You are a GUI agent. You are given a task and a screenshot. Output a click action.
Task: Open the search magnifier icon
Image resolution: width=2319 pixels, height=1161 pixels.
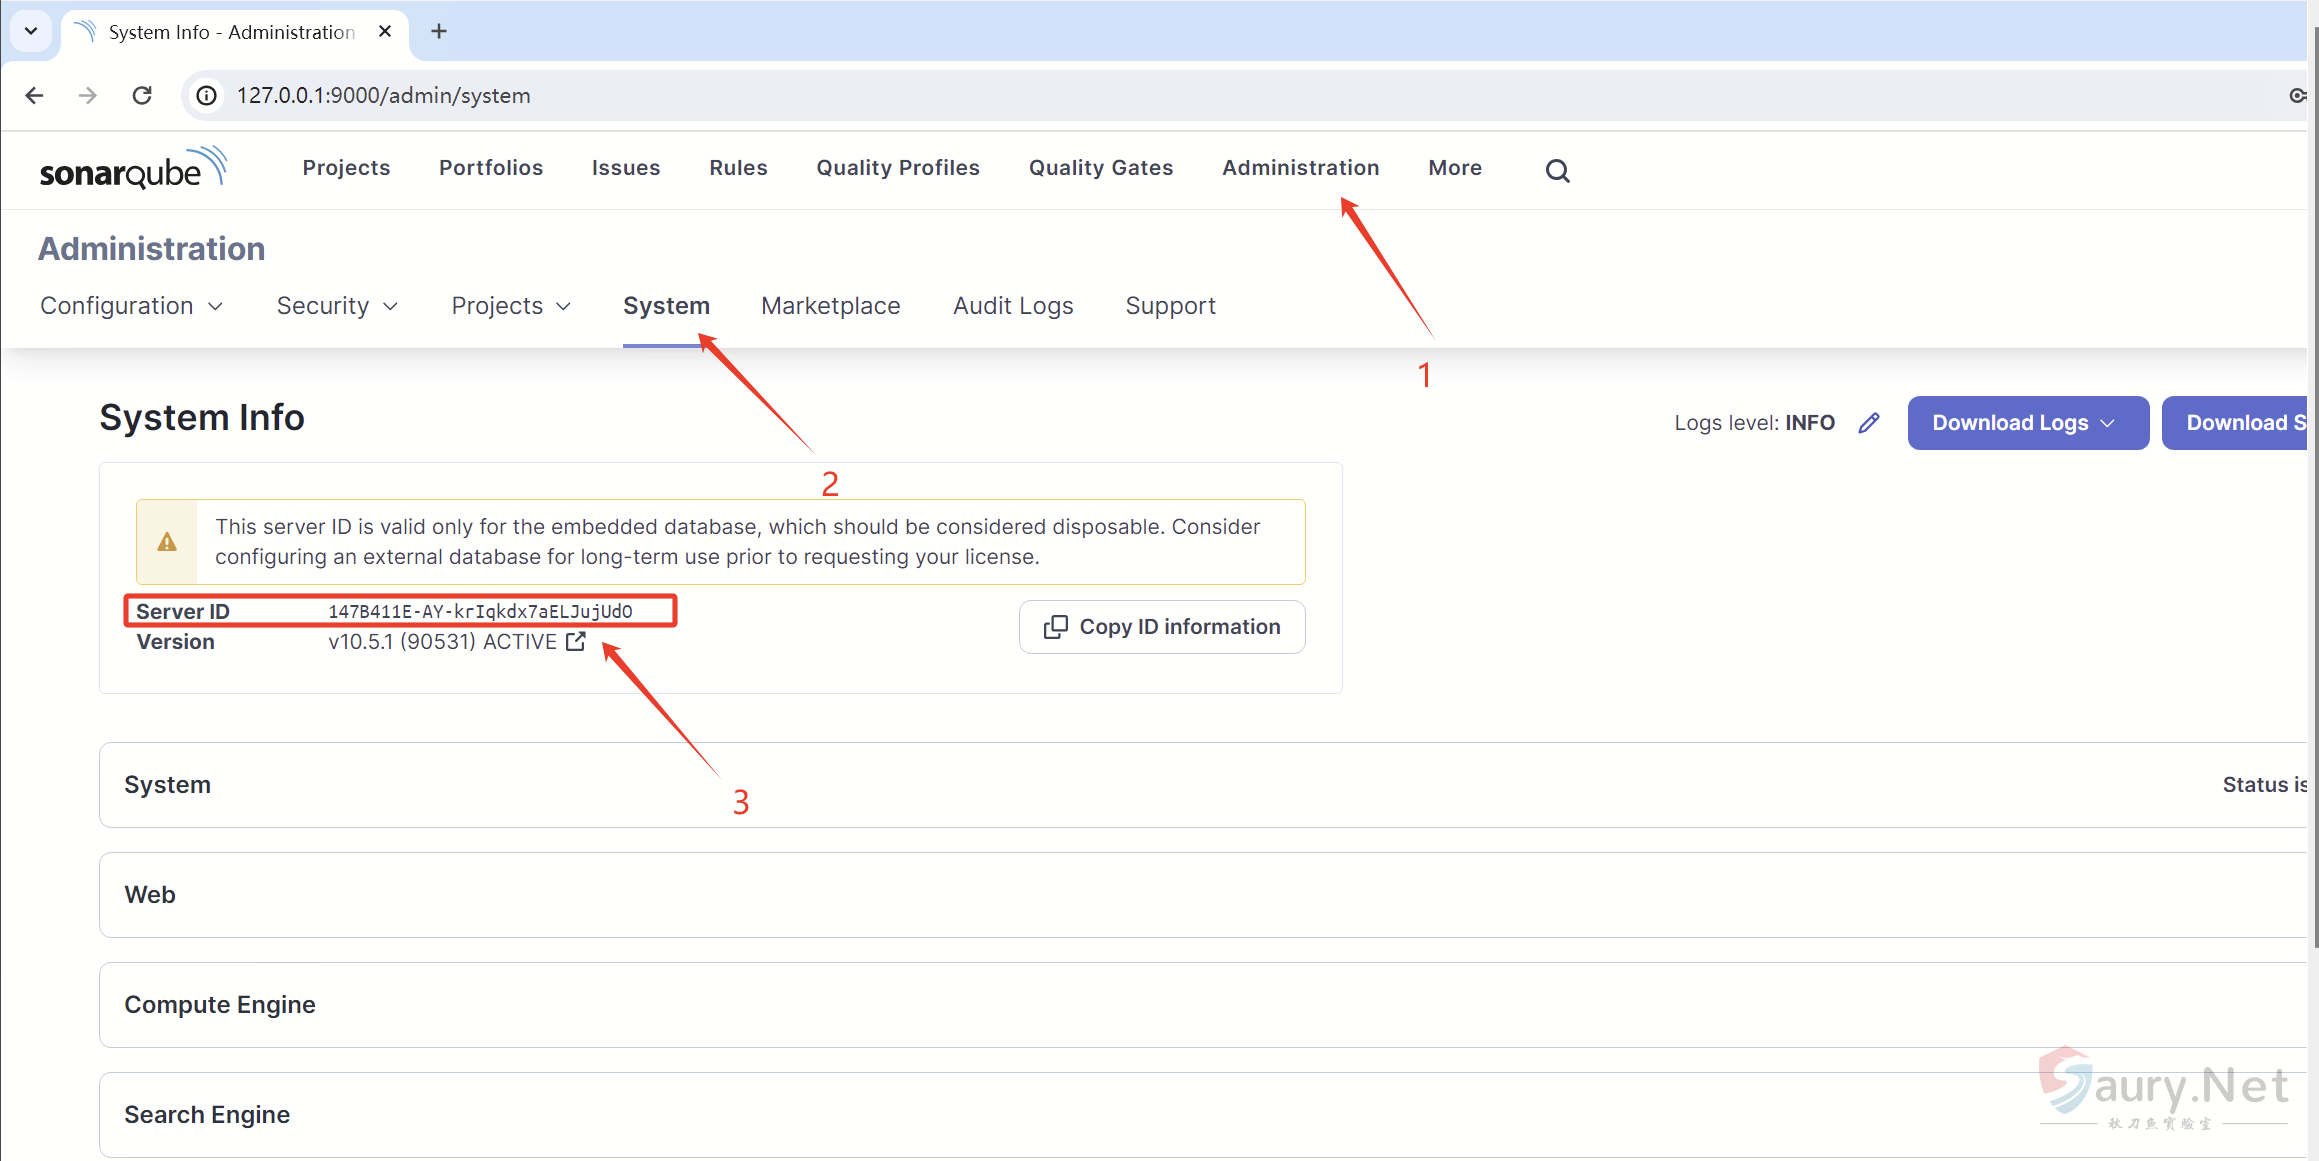pos(1557,171)
